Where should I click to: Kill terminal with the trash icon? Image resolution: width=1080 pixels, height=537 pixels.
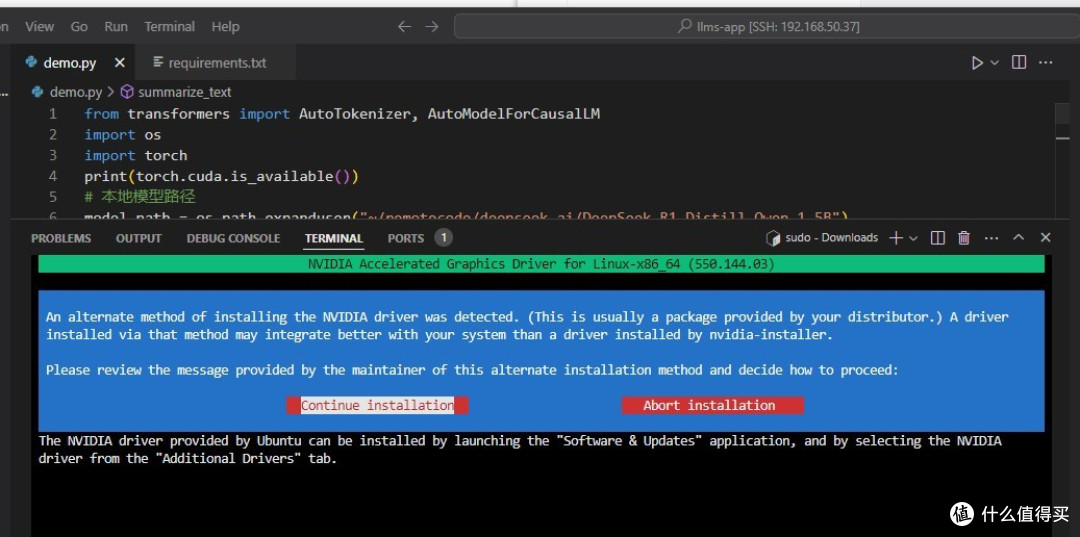coord(964,238)
